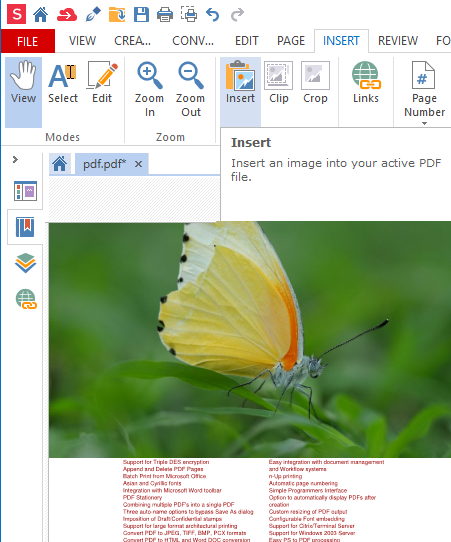Open the layers side panel
The image size is (451, 542).
(25, 263)
